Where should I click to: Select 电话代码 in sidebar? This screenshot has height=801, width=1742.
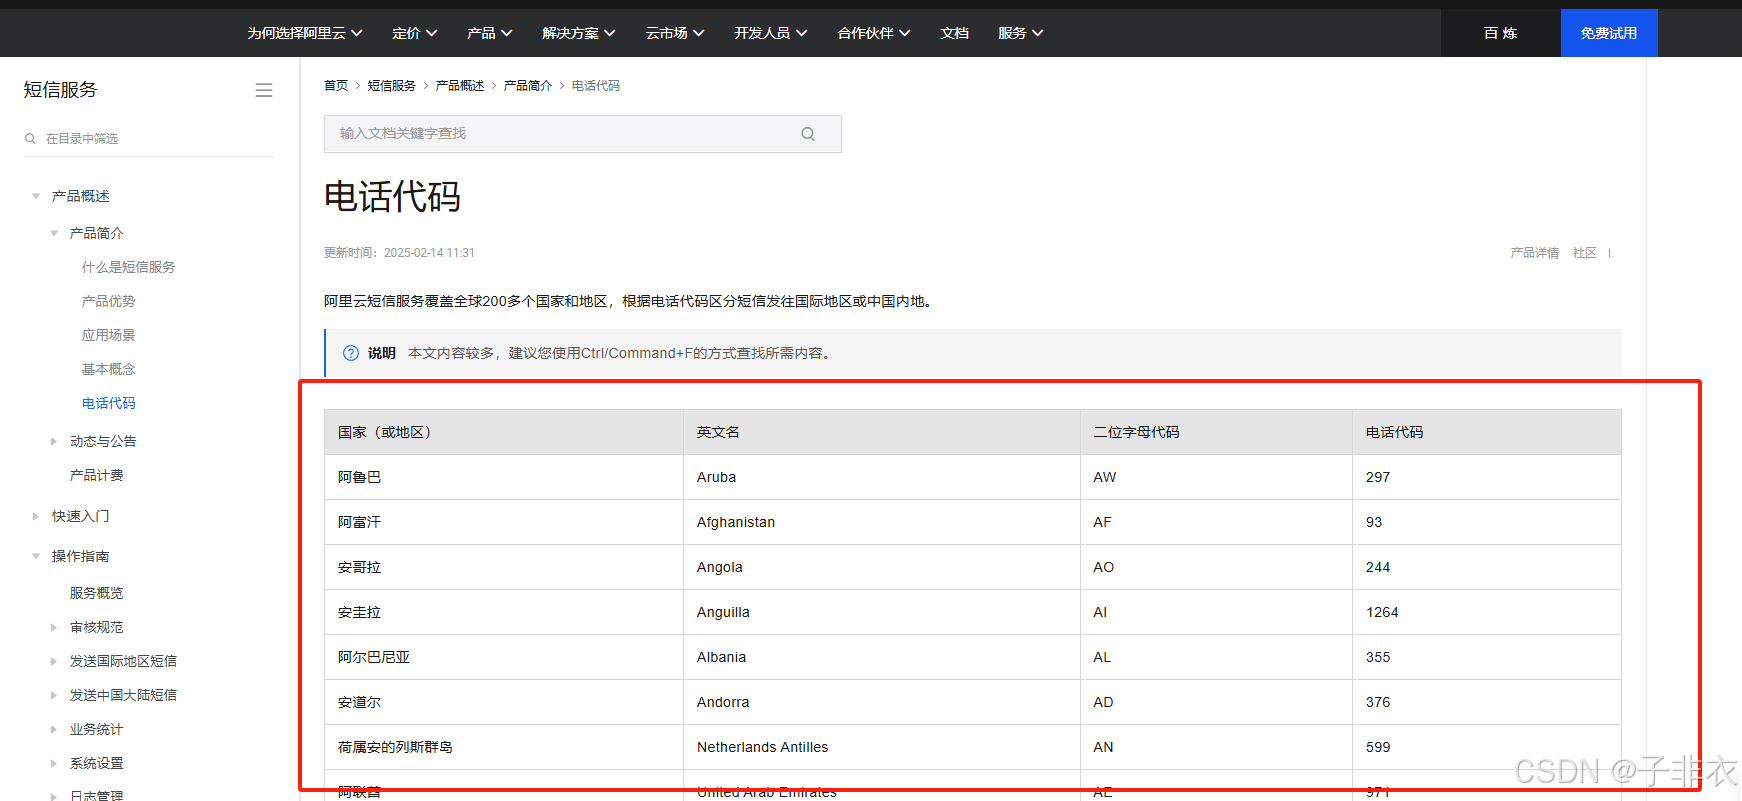tap(108, 403)
